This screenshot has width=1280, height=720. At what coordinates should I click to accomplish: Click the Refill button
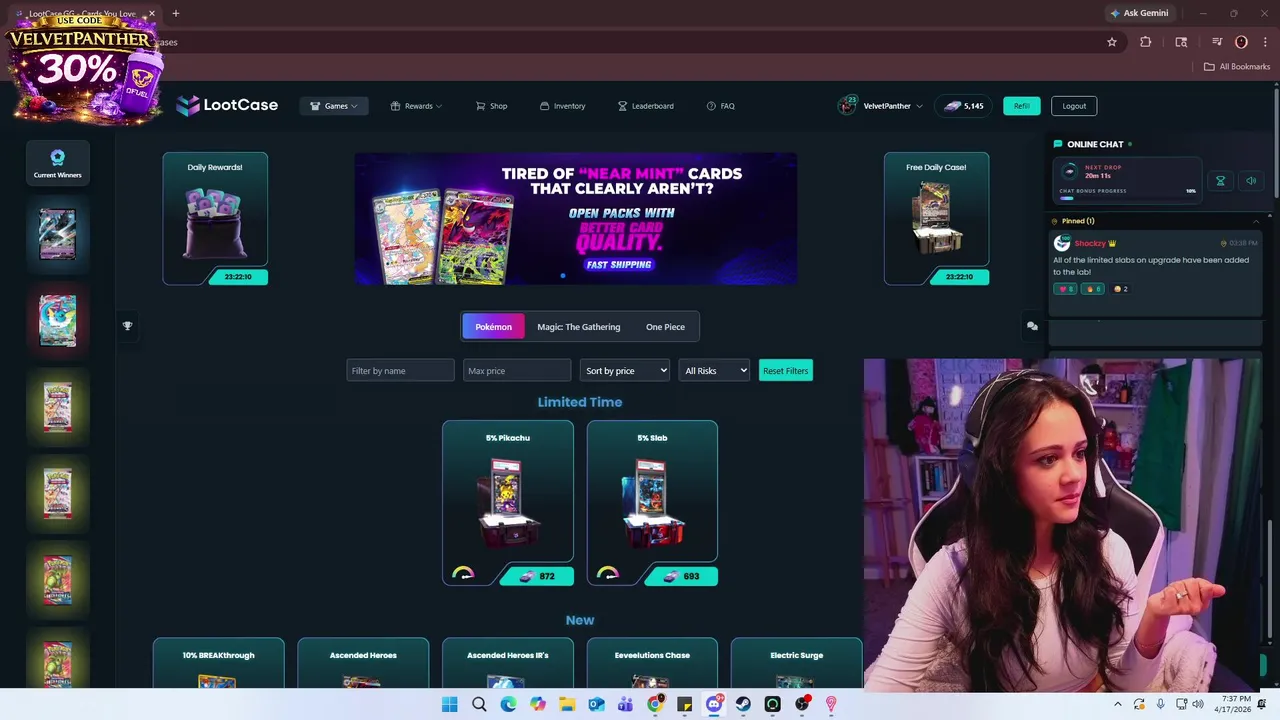[x=1021, y=106]
